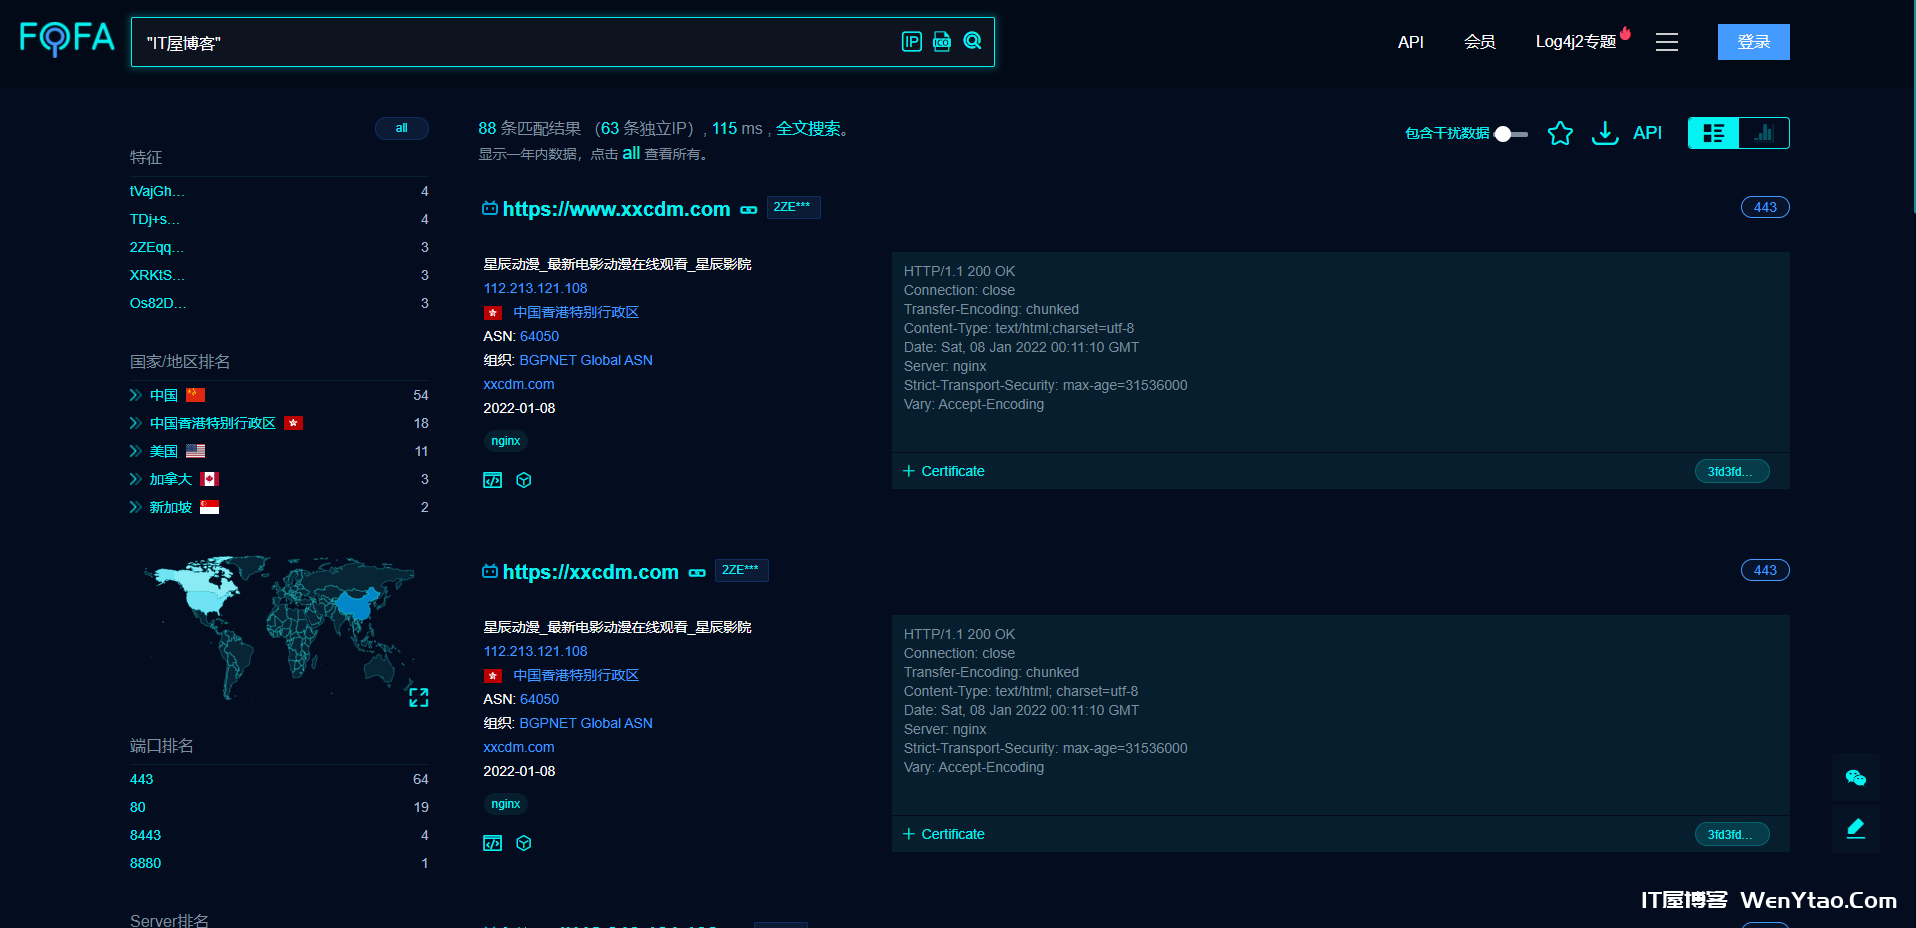Expand the world map fullscreen icon
The image size is (1916, 928).
coord(419,697)
